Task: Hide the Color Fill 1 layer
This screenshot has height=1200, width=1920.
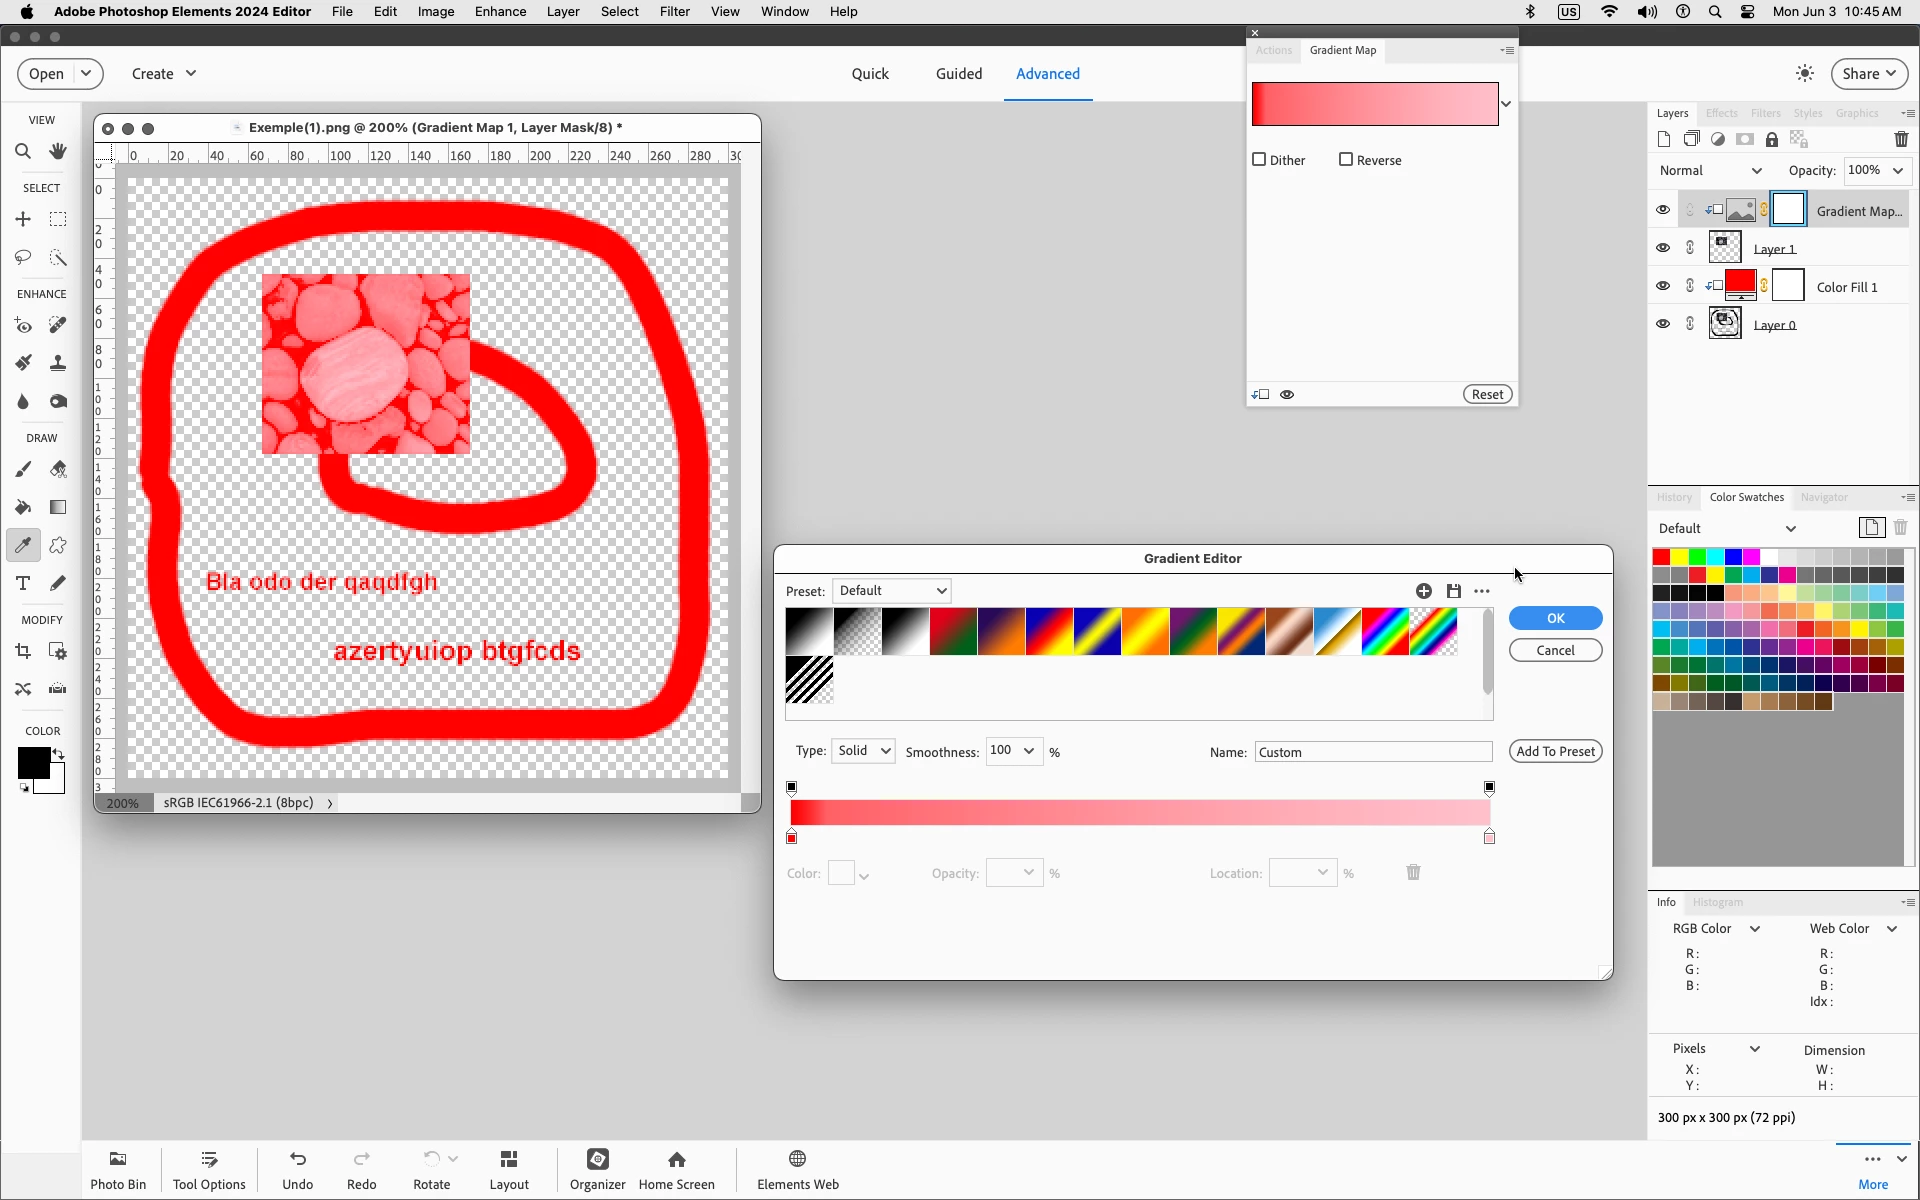Action: coord(1663,286)
